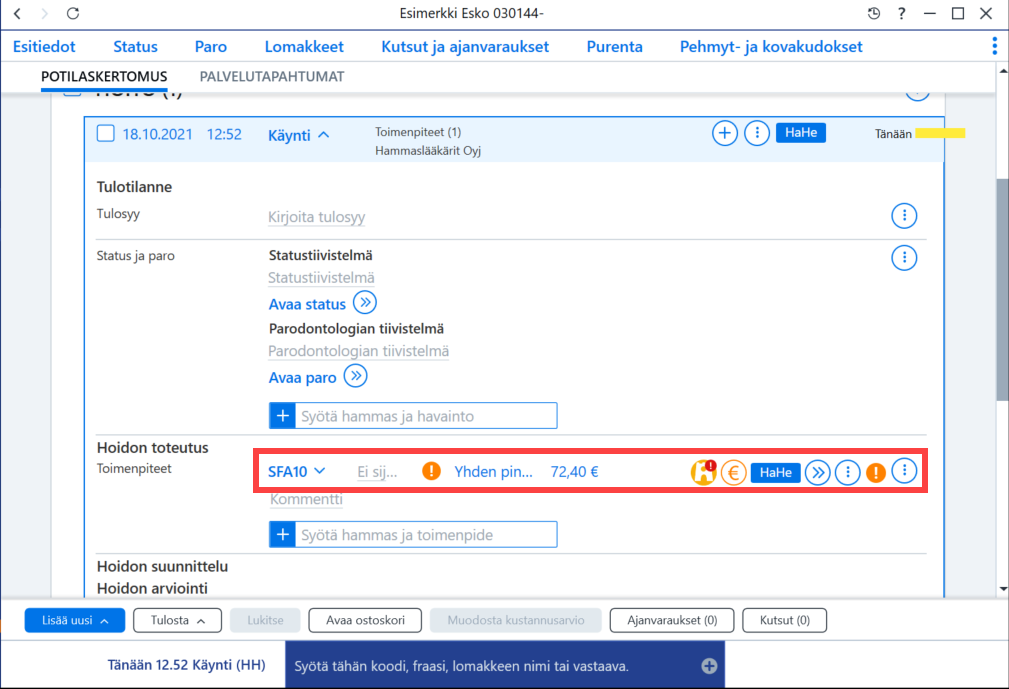1009x689 pixels.
Task: Click the Avaa paro link
Action: [x=302, y=378]
